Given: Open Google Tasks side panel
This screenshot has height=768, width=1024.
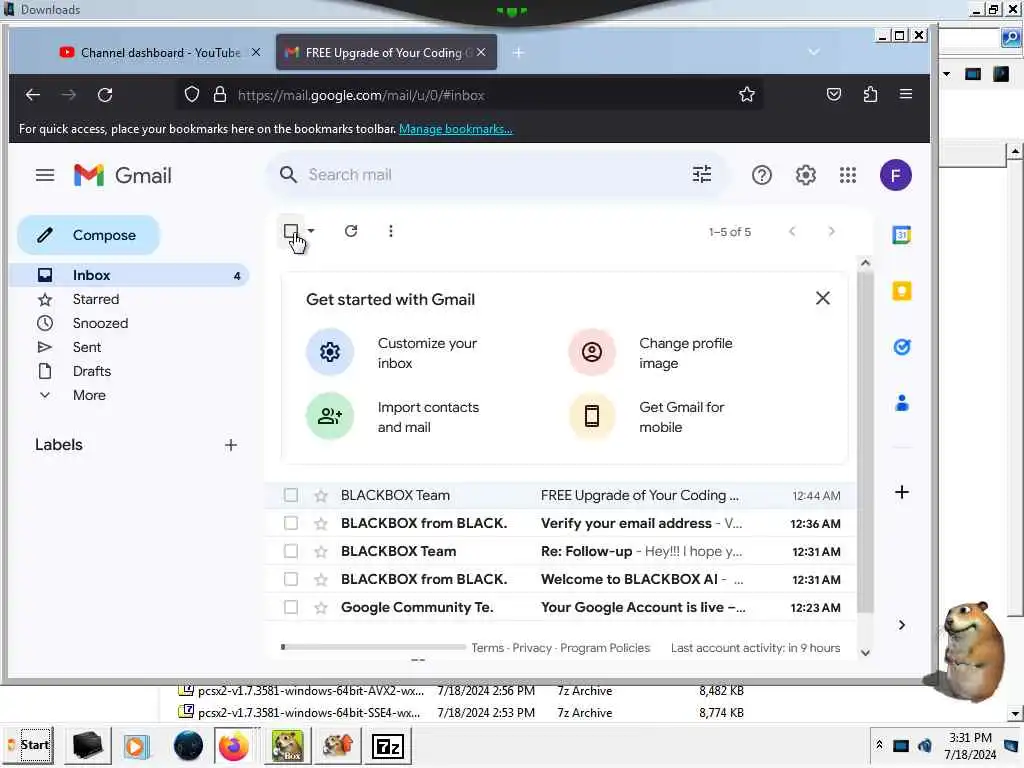Looking at the screenshot, I should click(x=901, y=347).
